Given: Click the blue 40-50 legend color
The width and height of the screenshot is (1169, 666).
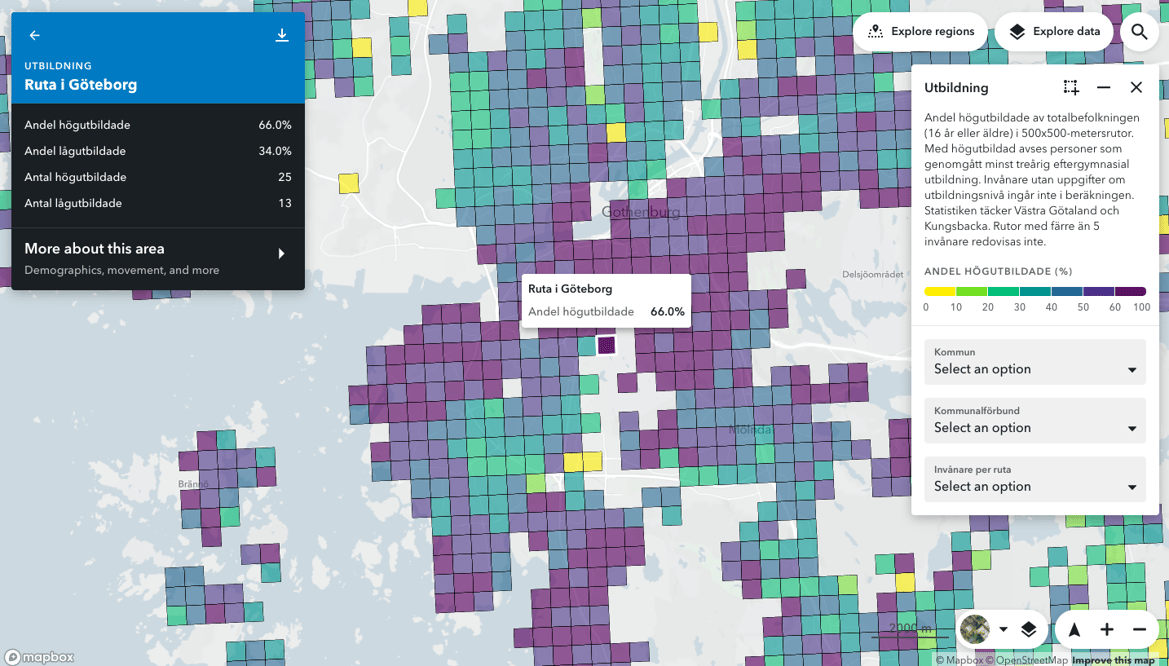Looking at the screenshot, I should (x=1067, y=292).
